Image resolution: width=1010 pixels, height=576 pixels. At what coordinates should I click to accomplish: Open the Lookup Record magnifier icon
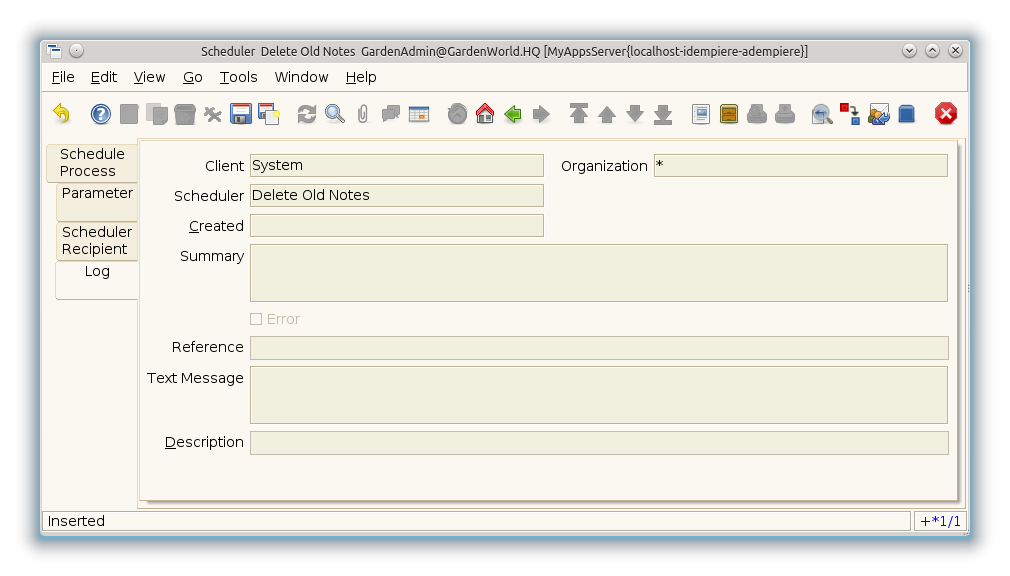point(335,114)
